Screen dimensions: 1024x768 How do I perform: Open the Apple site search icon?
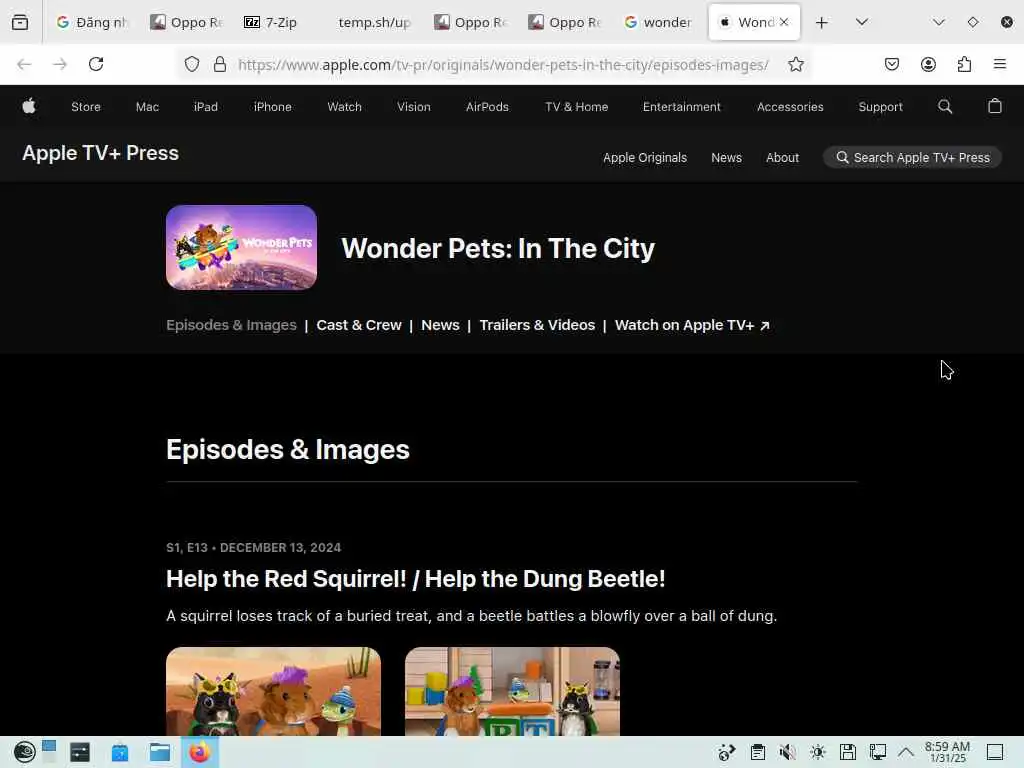(x=944, y=106)
